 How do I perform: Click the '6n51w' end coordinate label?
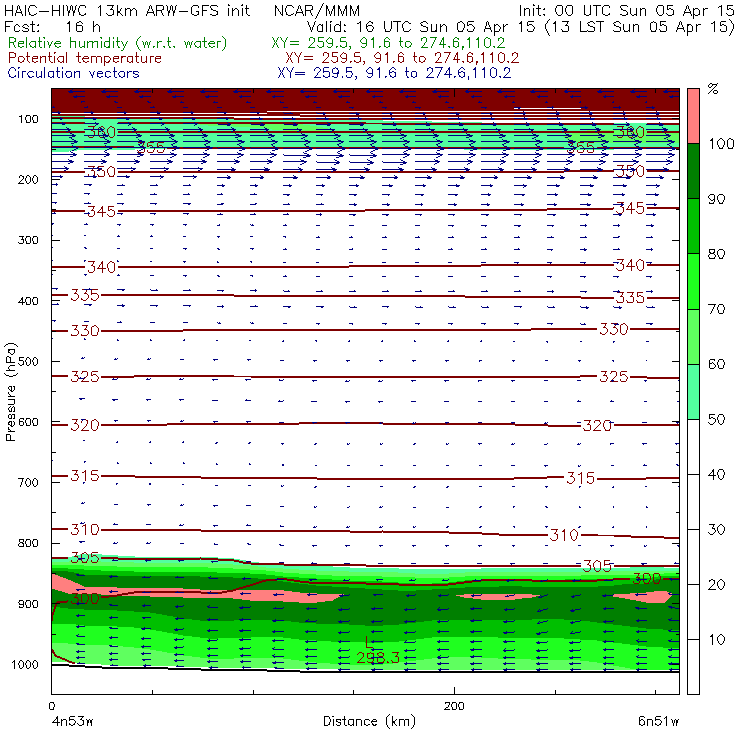pyautogui.click(x=658, y=722)
